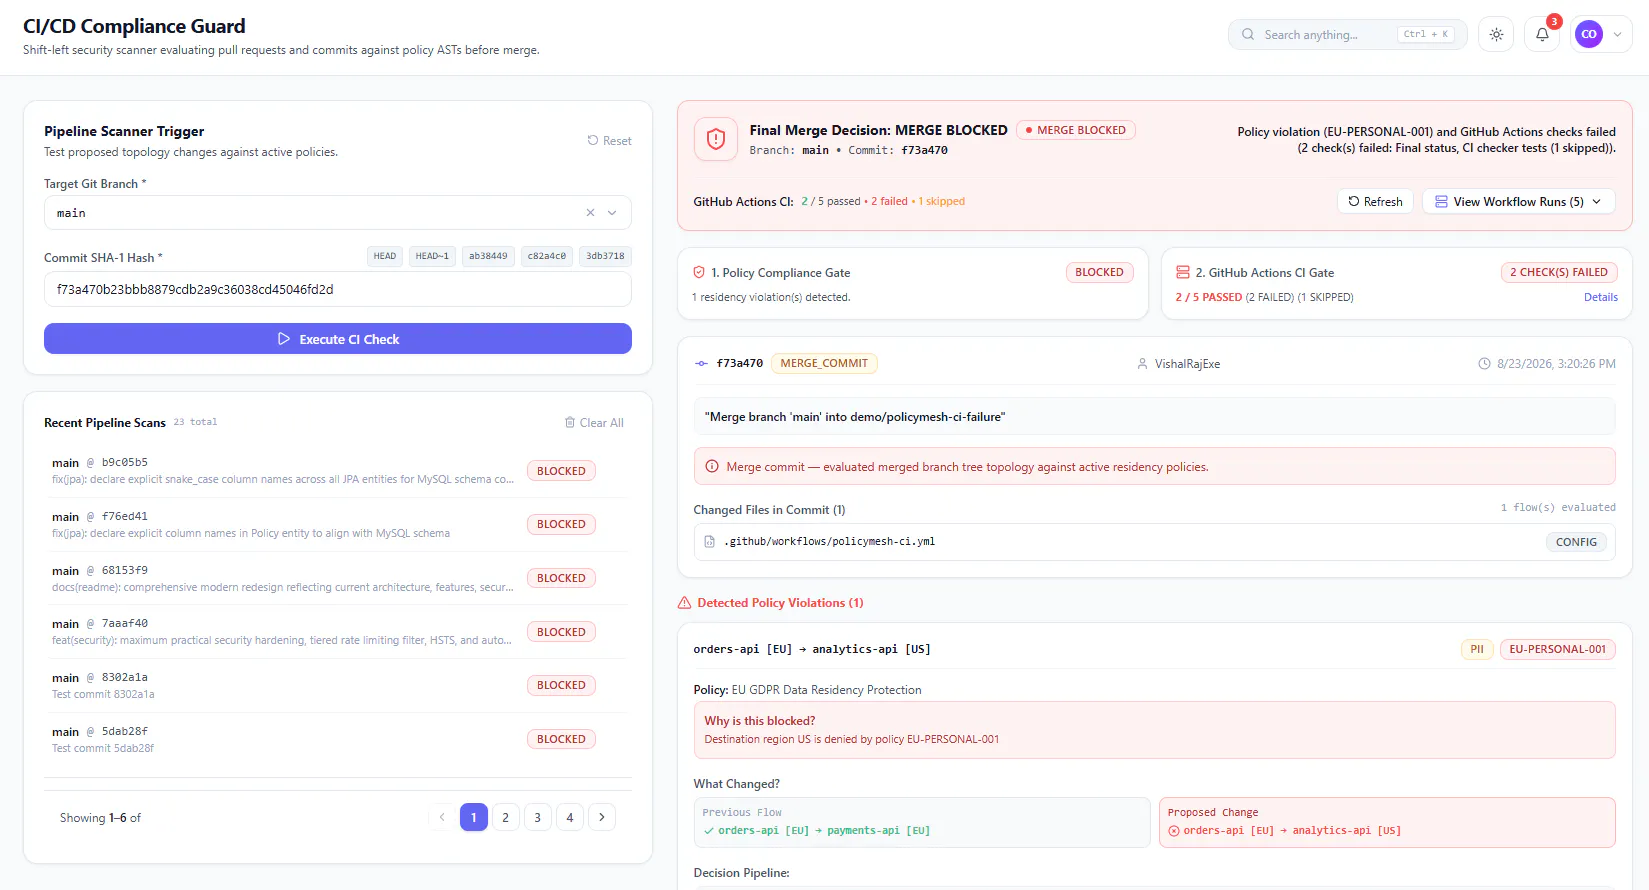Click the Commit SHA-1 Hash input
Viewport: 1649px width, 890px height.
coord(338,289)
